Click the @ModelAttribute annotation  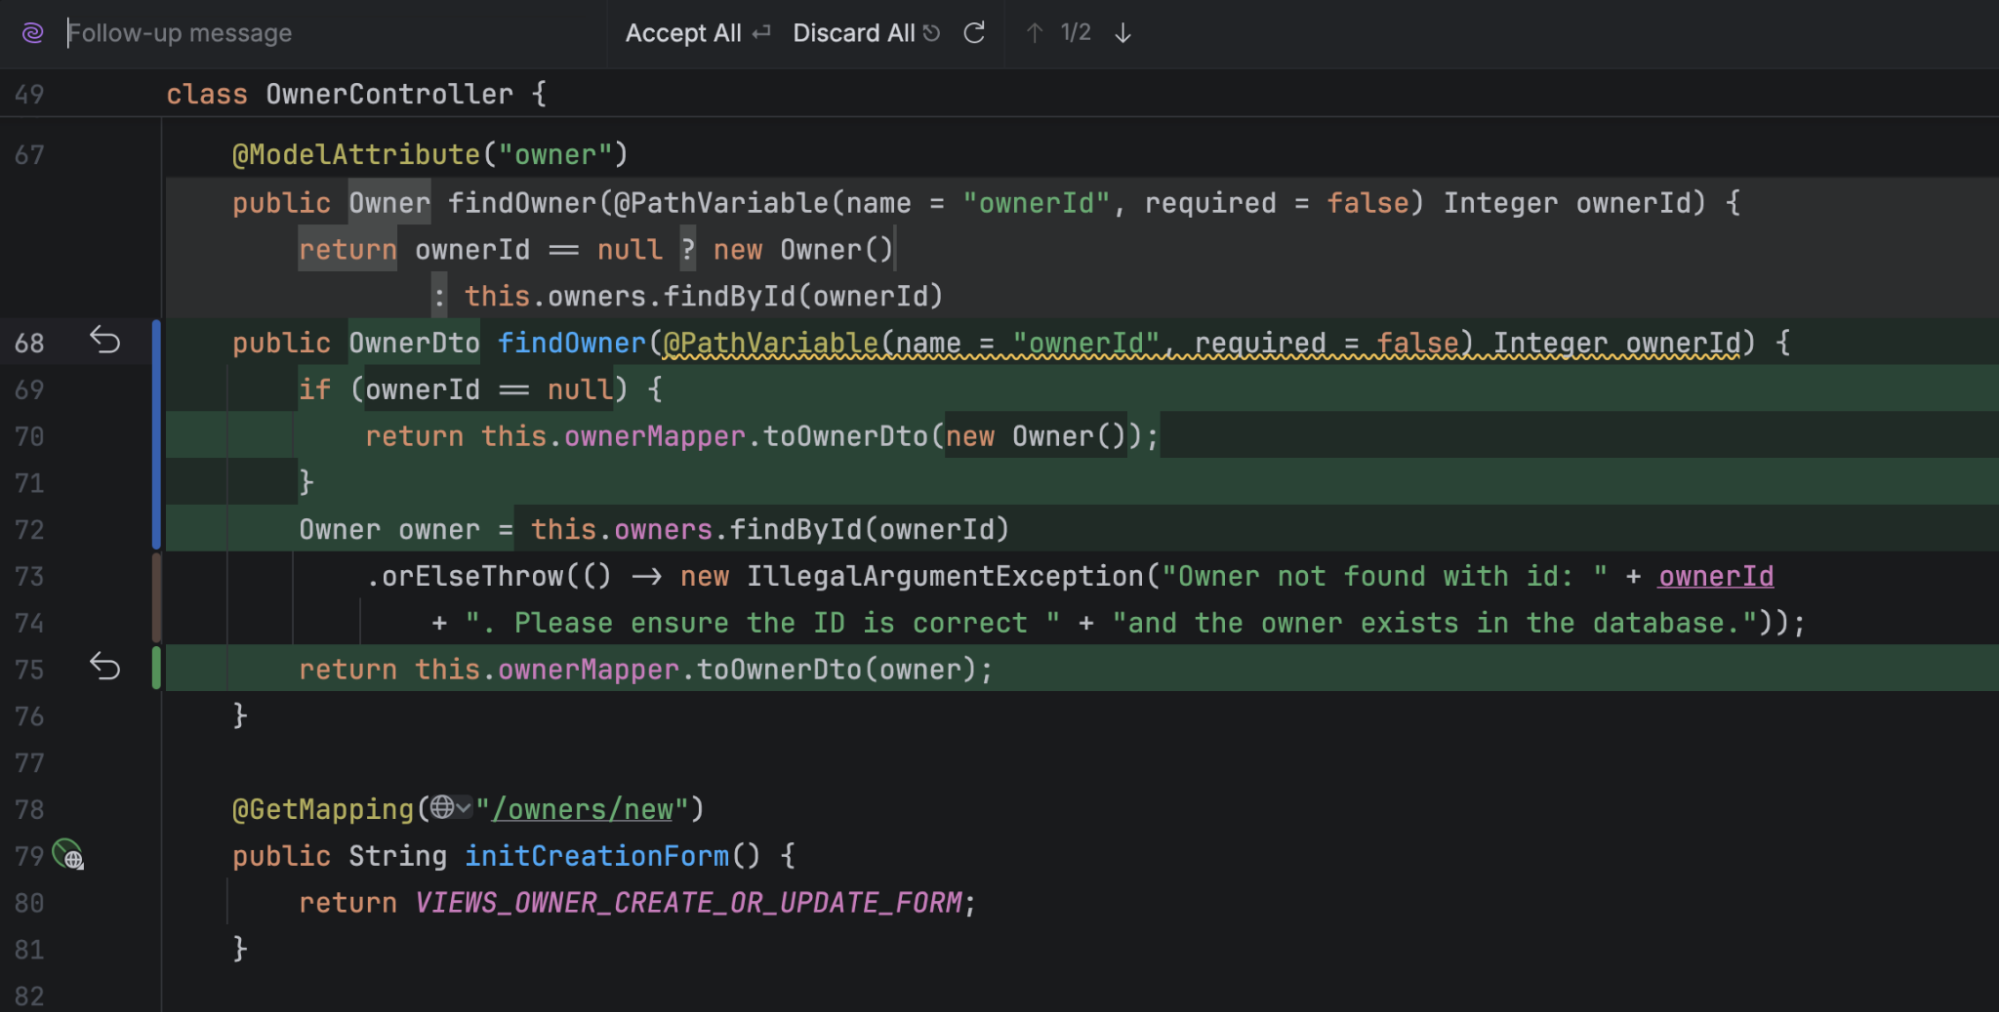coord(356,155)
